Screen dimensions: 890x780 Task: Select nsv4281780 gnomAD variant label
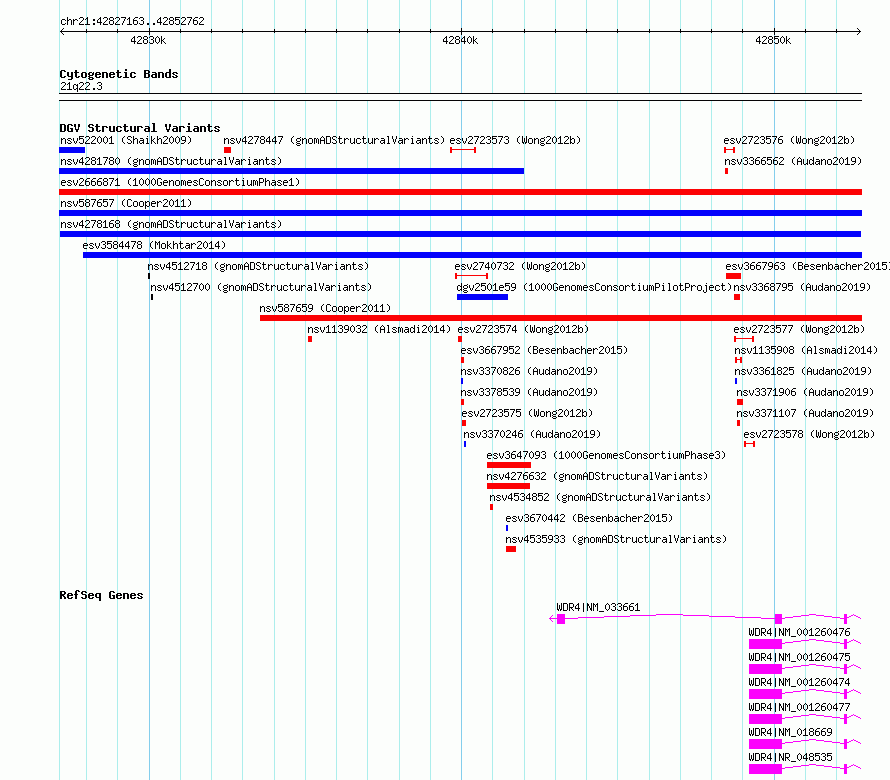171,161
